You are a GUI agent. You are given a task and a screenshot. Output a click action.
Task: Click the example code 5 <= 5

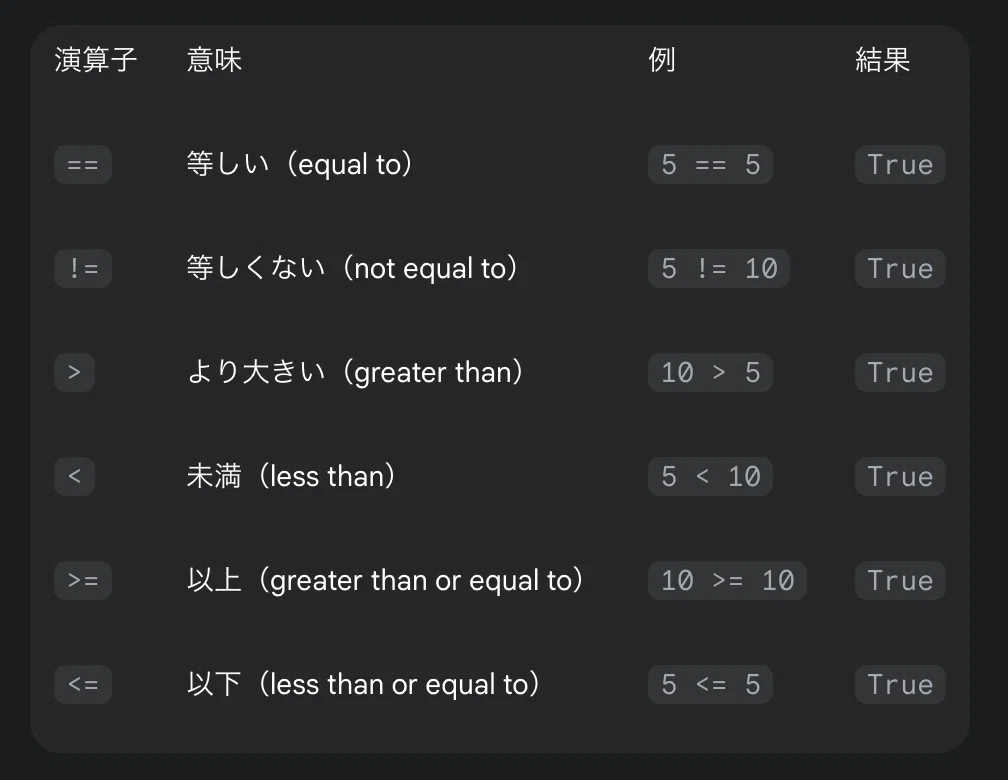(x=710, y=684)
